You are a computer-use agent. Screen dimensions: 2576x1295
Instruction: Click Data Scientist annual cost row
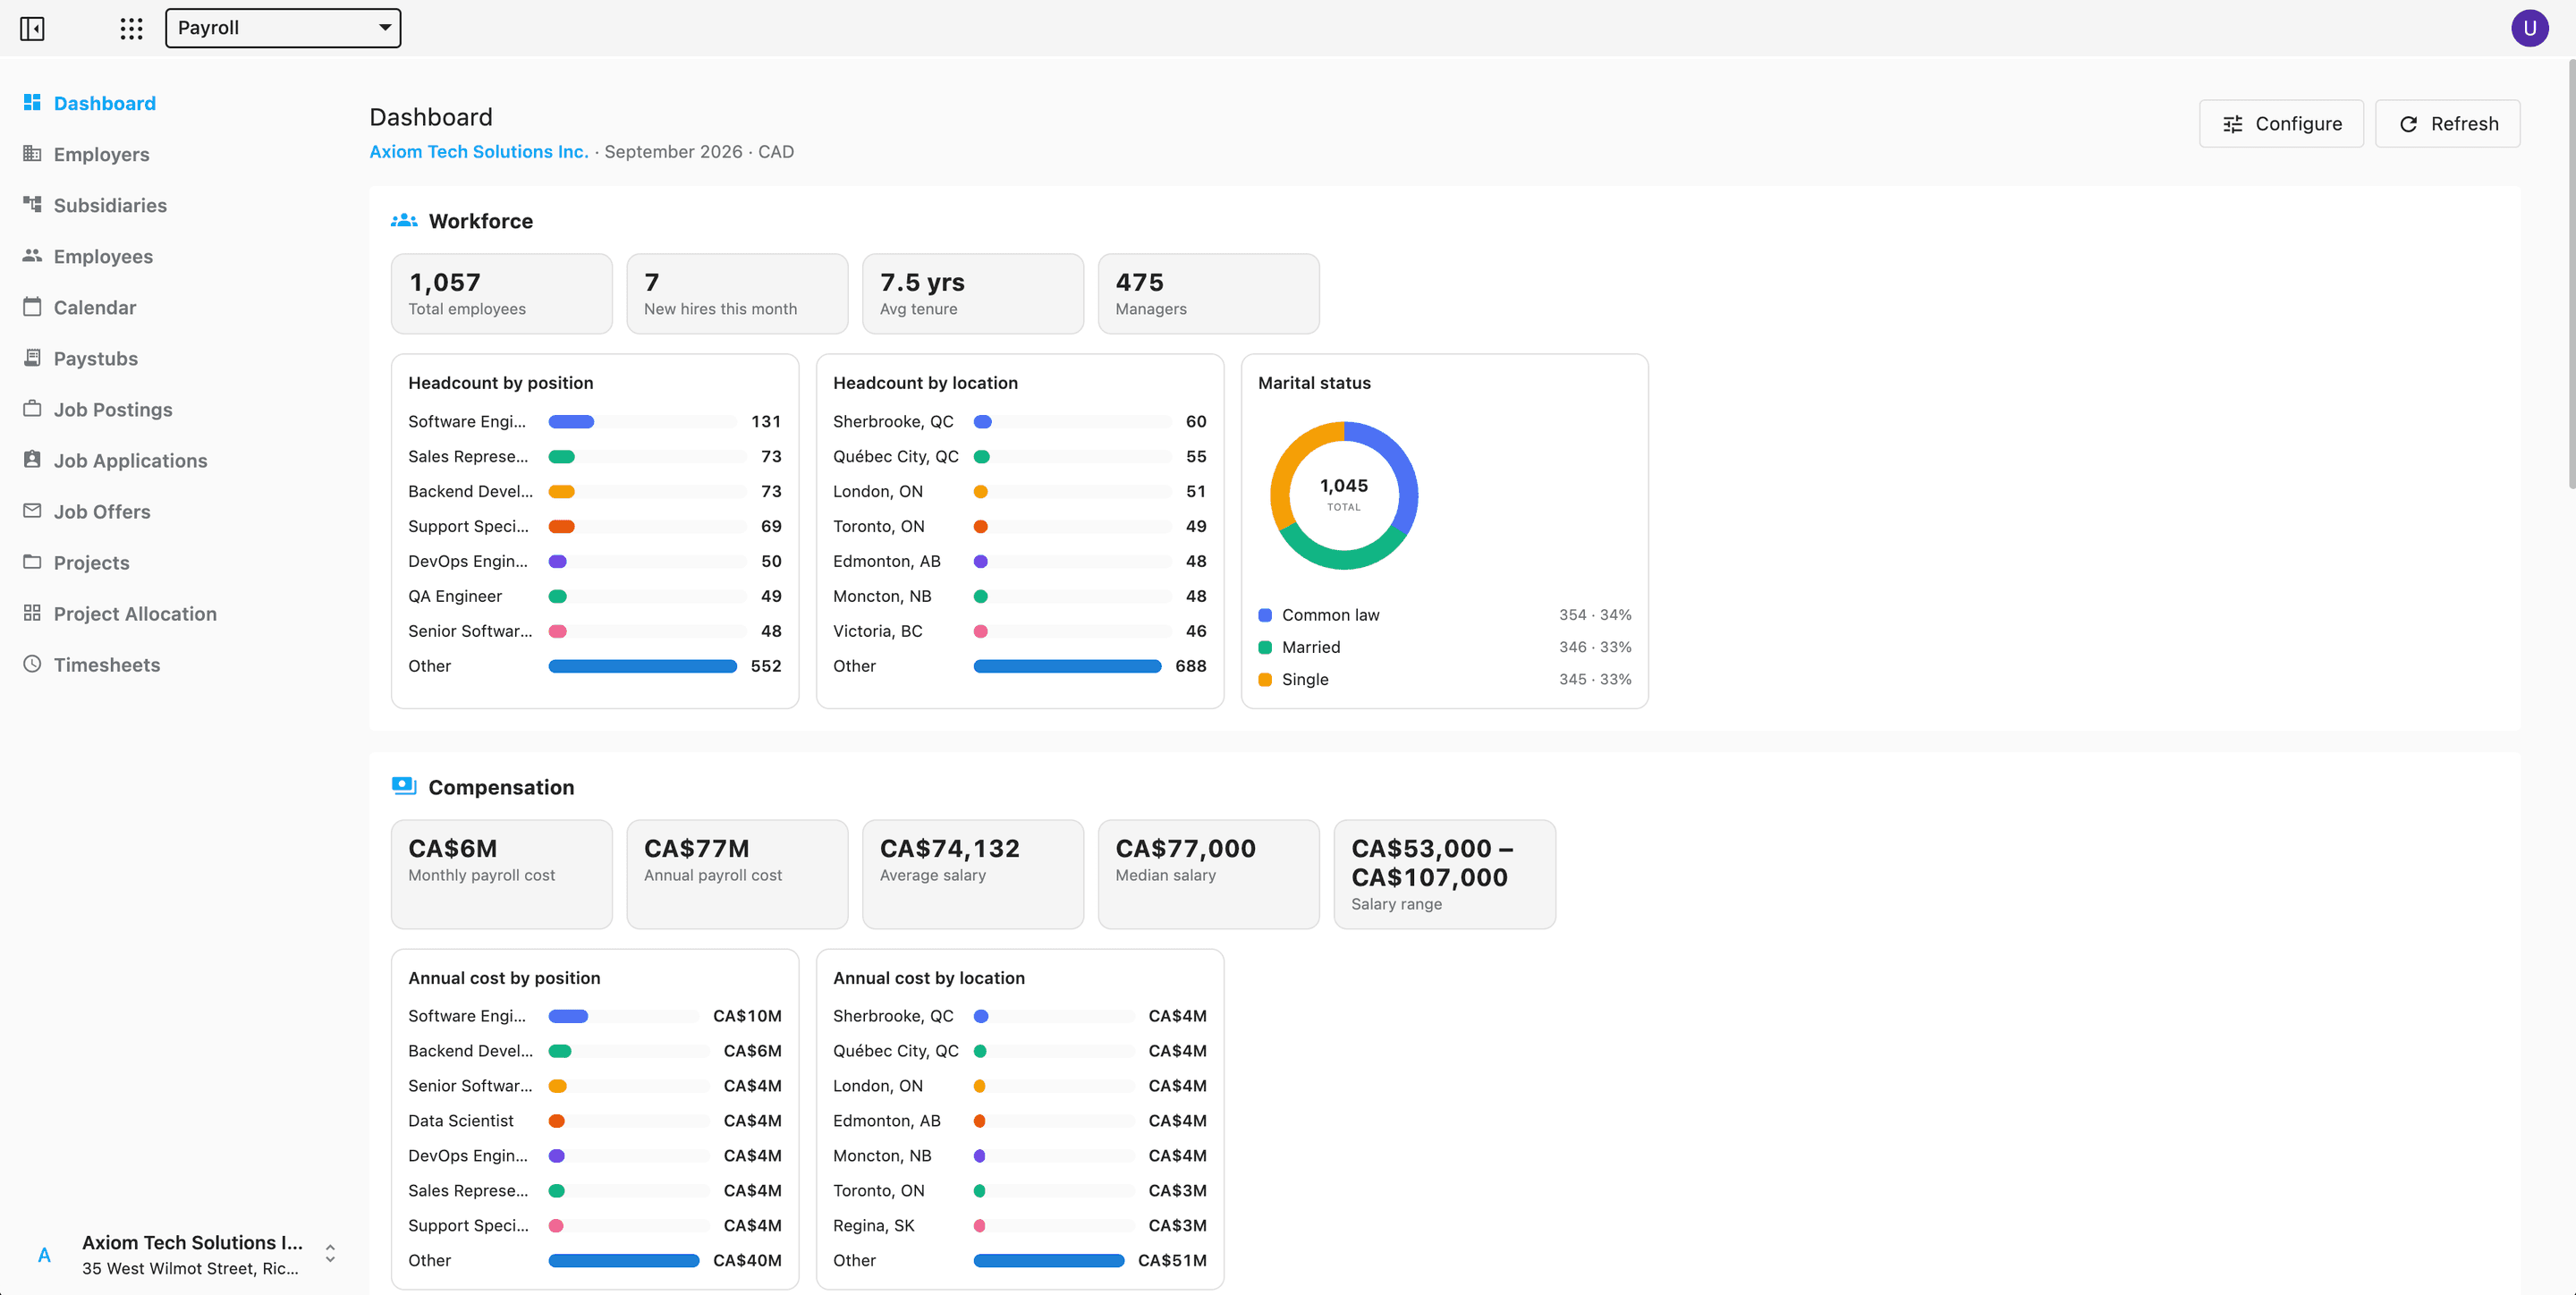(594, 1120)
